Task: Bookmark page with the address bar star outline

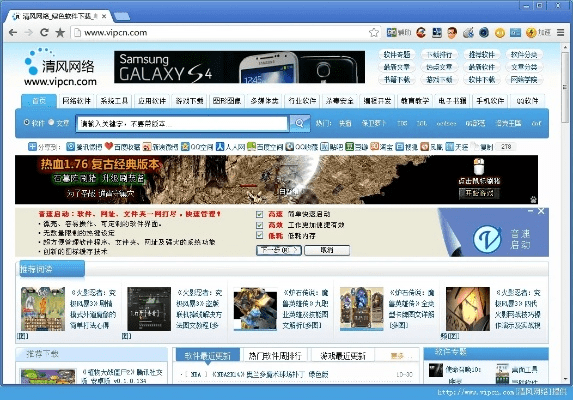Action: point(373,33)
